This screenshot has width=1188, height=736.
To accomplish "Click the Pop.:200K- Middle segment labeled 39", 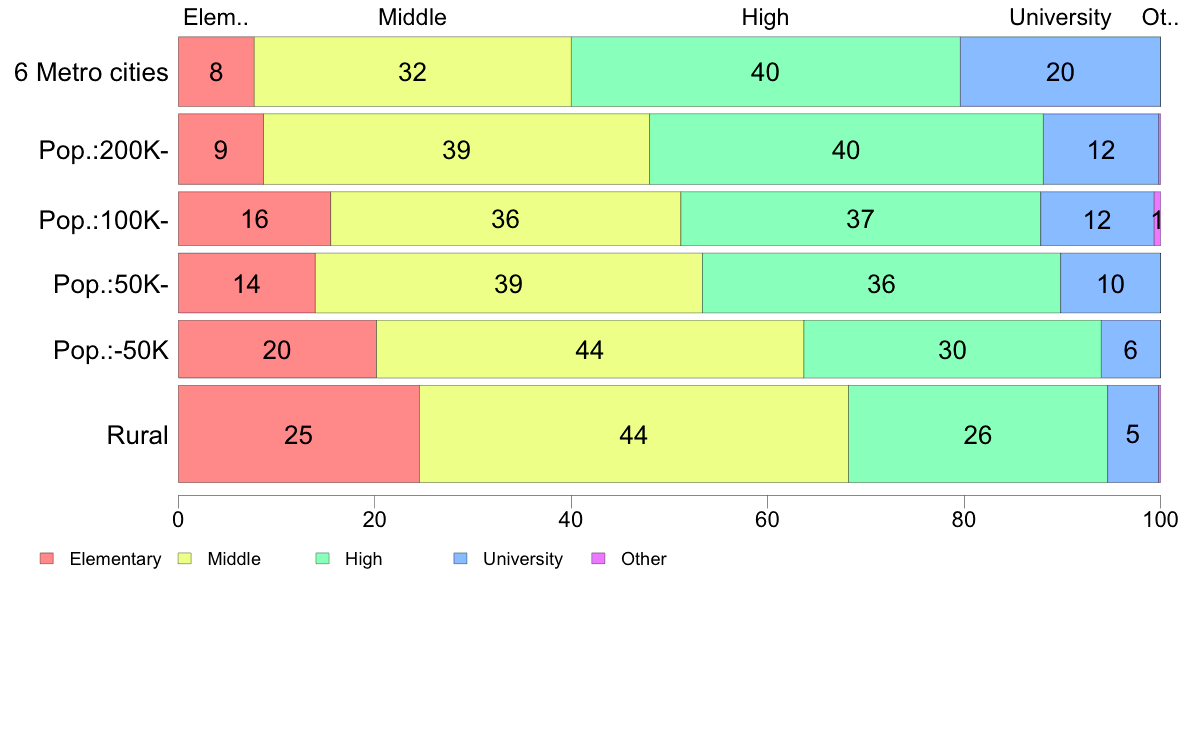I will 456,149.
